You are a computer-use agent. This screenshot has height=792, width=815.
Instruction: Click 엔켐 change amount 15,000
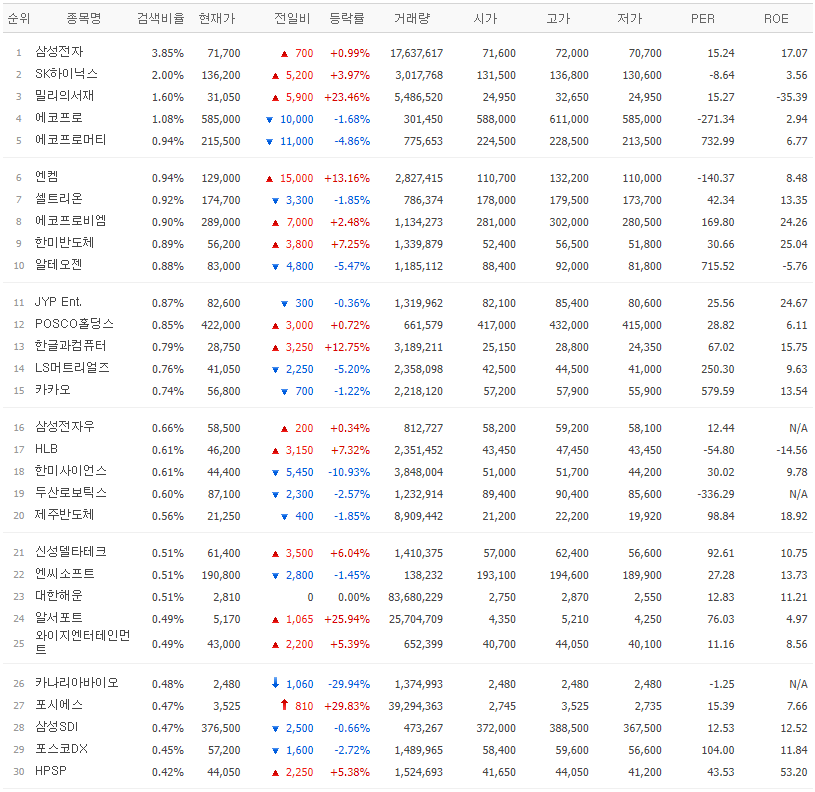(x=296, y=178)
